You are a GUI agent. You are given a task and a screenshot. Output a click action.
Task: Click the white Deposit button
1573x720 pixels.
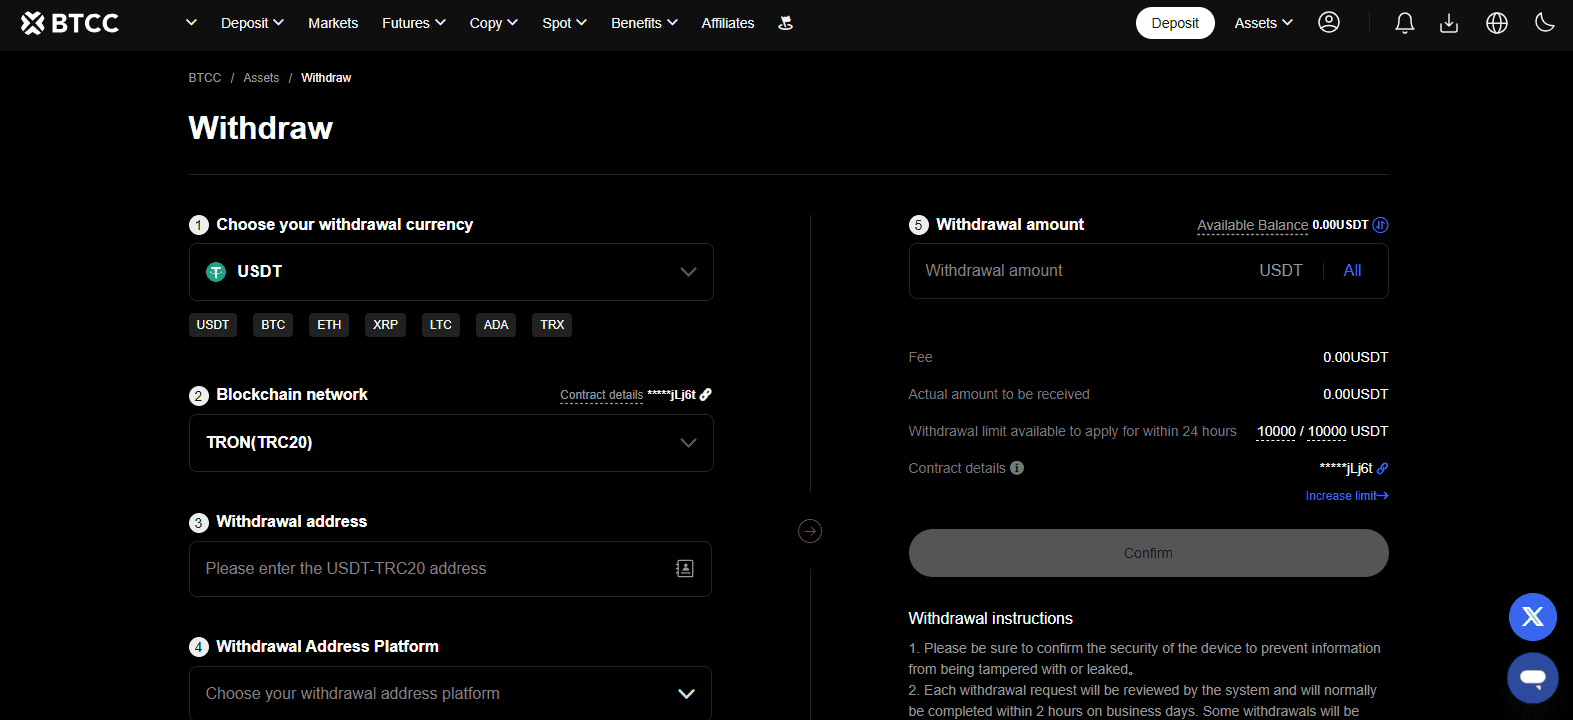[x=1175, y=23]
